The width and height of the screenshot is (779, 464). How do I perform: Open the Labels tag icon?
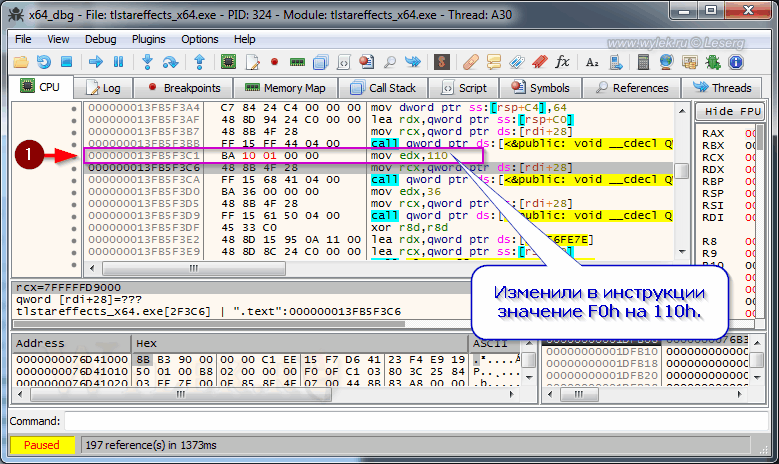pos(517,62)
